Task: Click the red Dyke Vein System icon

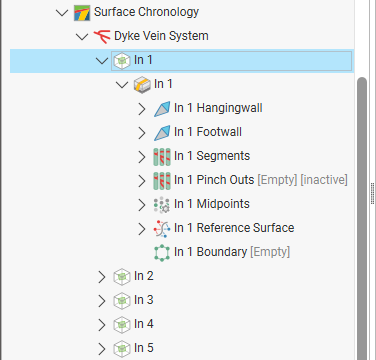Action: (x=102, y=36)
